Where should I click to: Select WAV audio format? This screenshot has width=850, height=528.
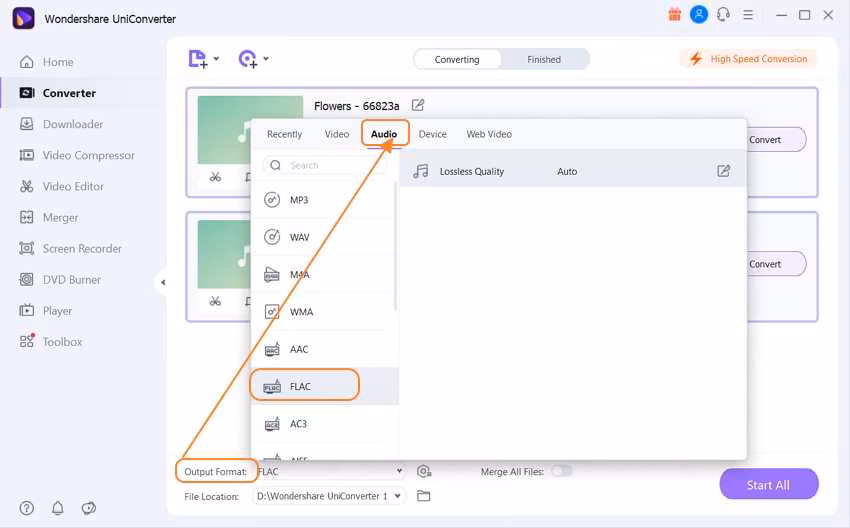tap(324, 237)
